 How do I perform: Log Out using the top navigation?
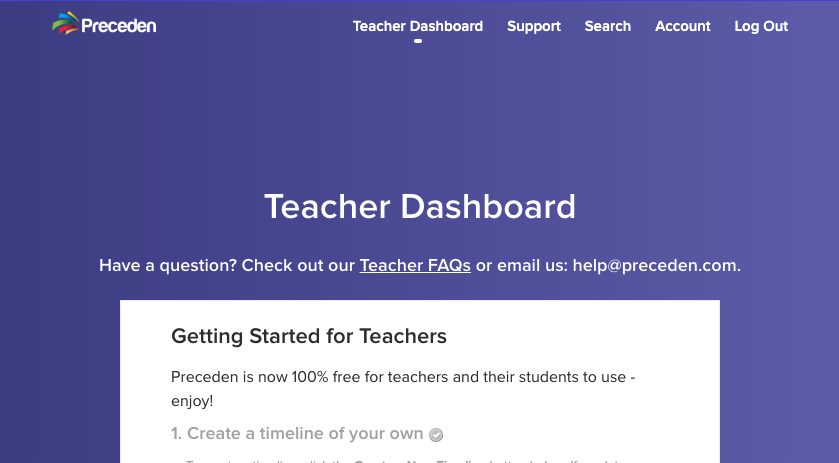[x=761, y=26]
